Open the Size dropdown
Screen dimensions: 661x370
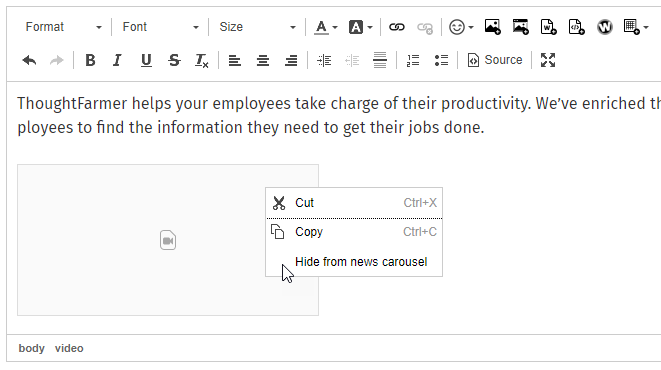coord(257,27)
